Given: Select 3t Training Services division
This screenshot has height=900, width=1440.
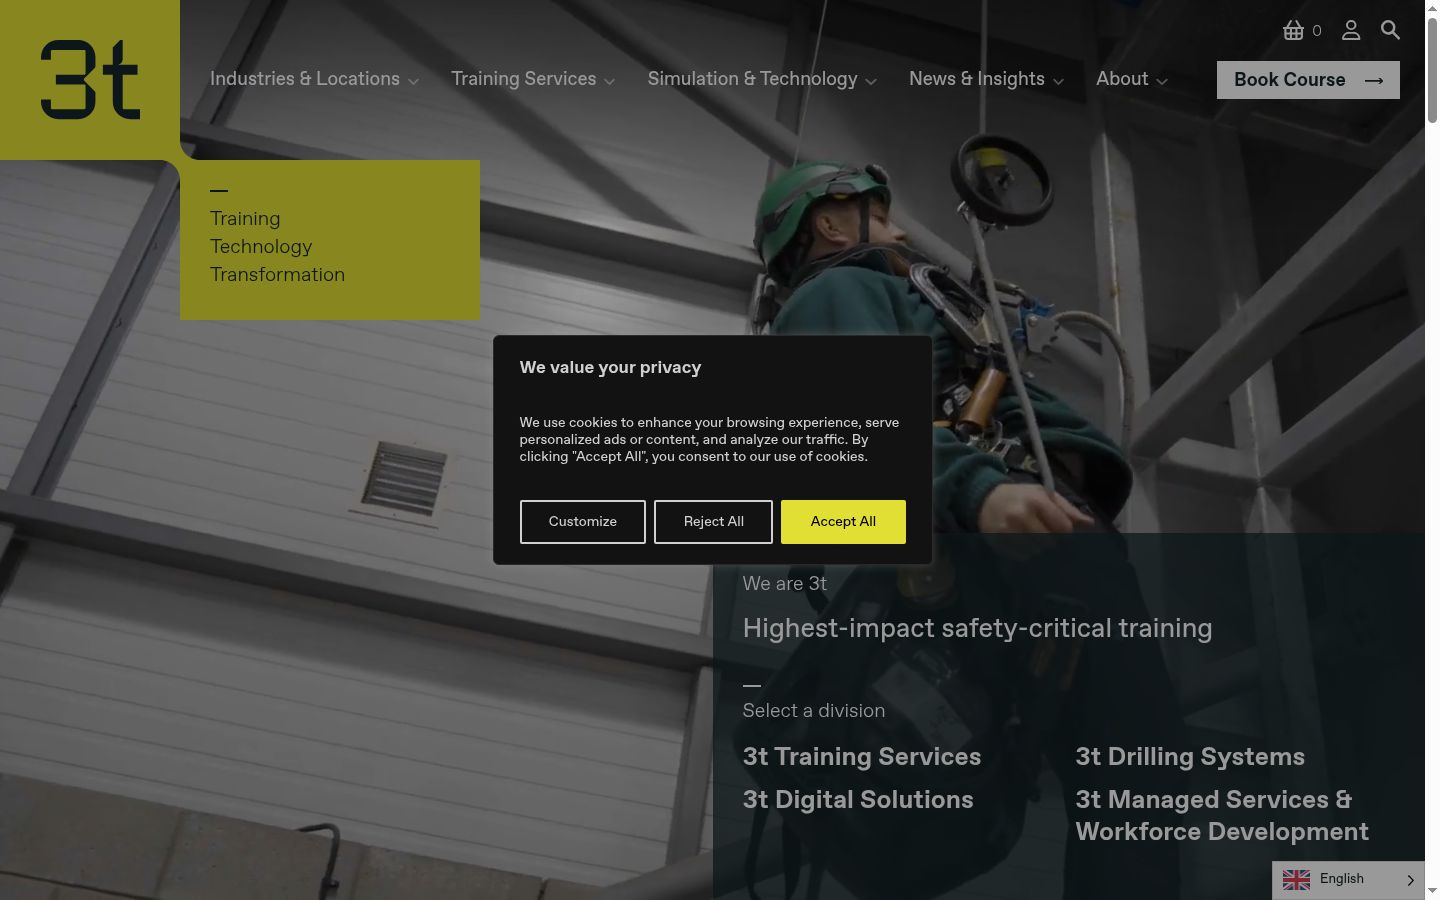Looking at the screenshot, I should (862, 757).
